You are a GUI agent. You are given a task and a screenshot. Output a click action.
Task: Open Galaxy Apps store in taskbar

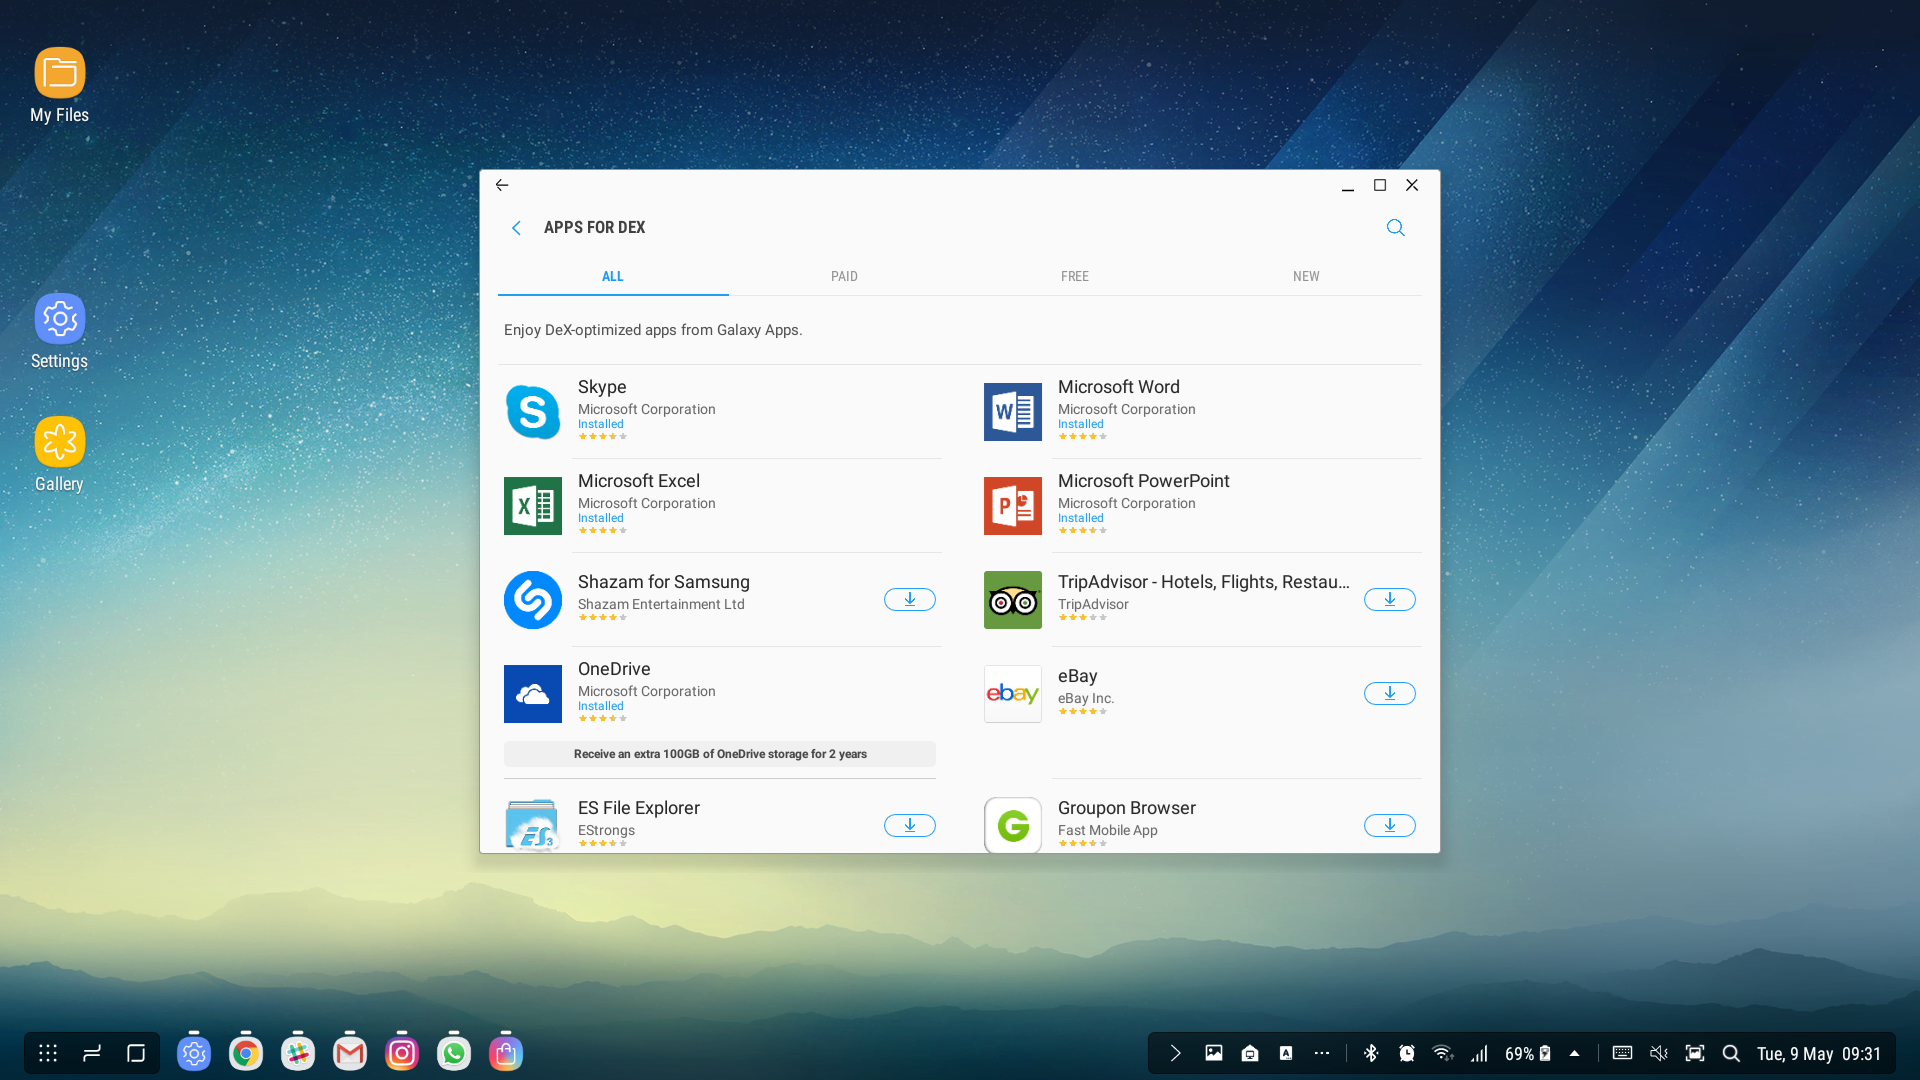click(x=506, y=1053)
